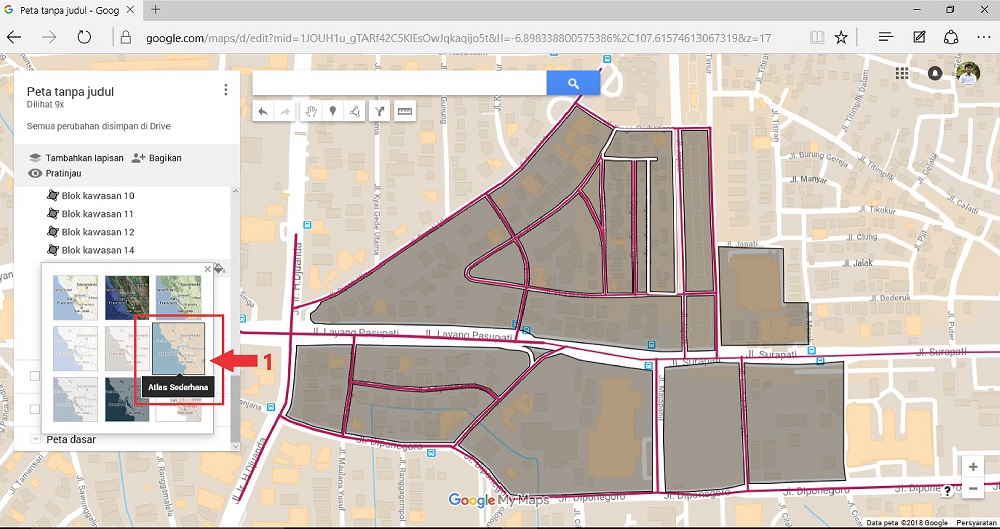Choose the dark navy base map thumbnail

(x=127, y=399)
